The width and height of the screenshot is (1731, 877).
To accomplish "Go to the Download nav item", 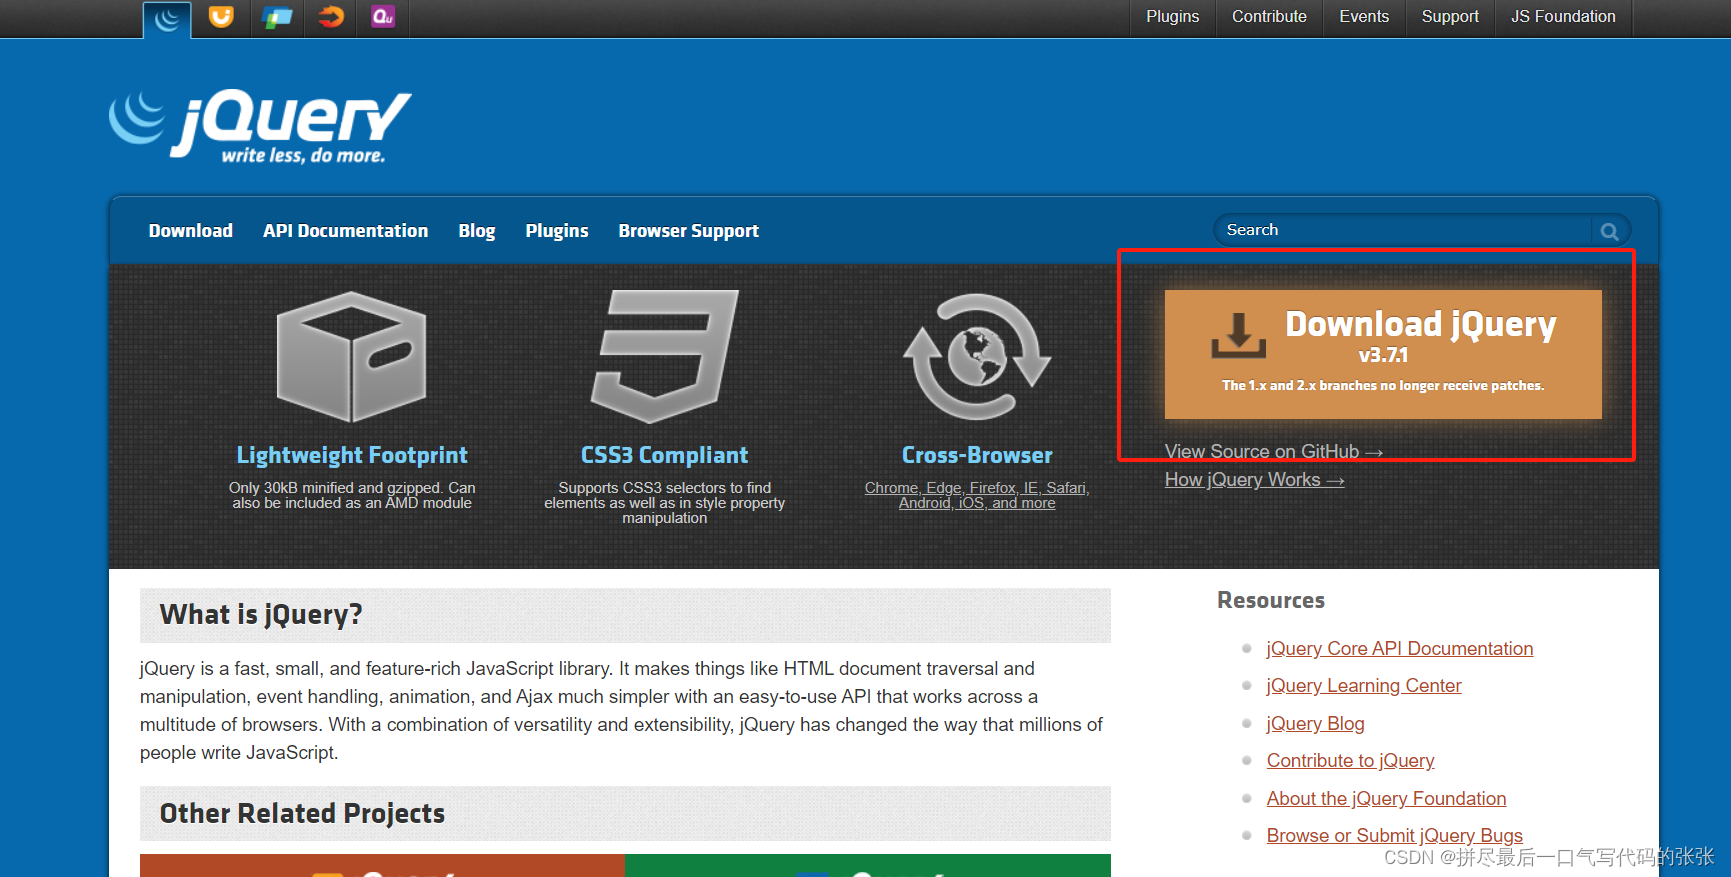I will [191, 231].
